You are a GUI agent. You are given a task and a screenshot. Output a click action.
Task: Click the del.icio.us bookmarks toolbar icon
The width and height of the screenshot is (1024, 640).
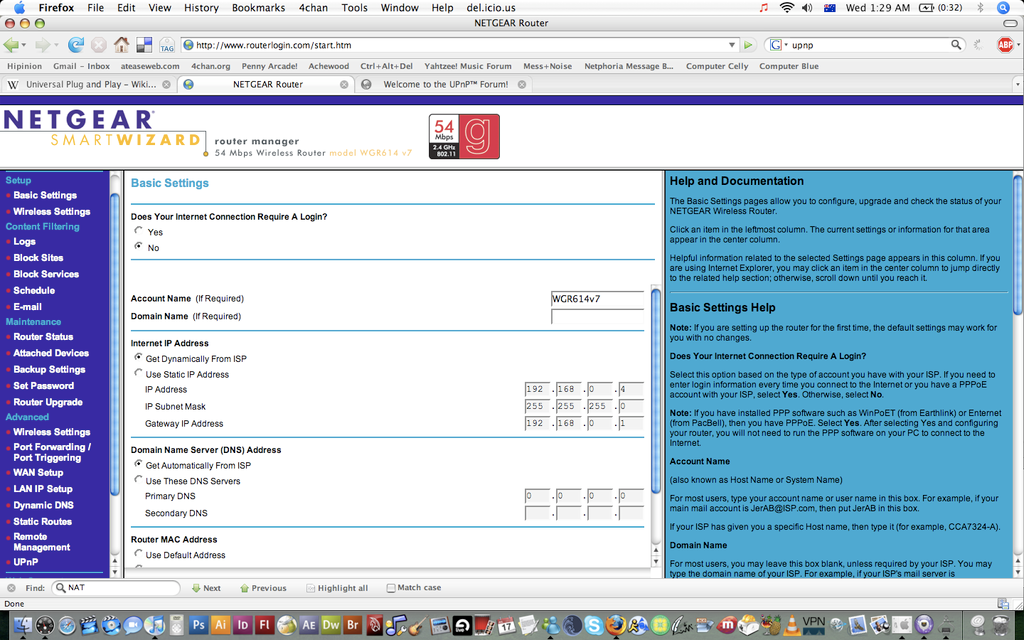[x=144, y=45]
